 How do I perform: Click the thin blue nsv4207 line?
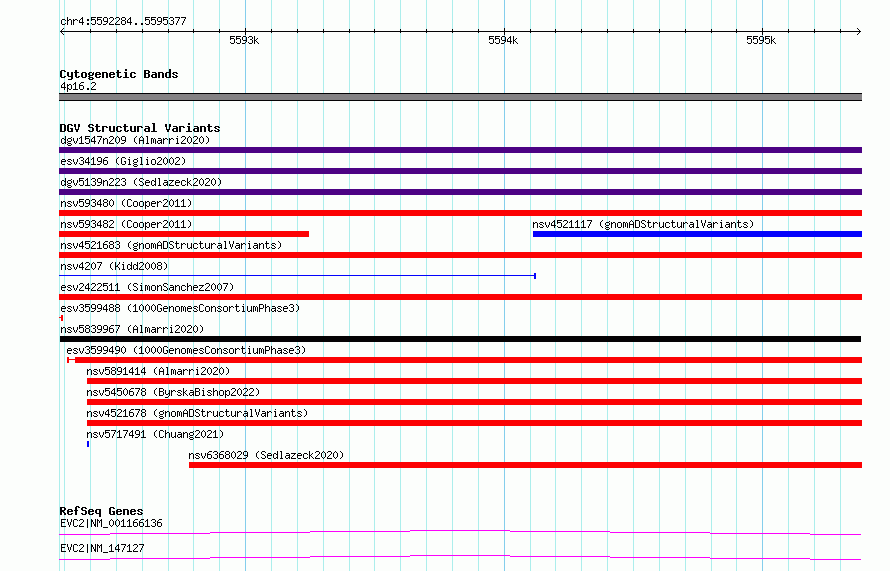pyautogui.click(x=297, y=276)
